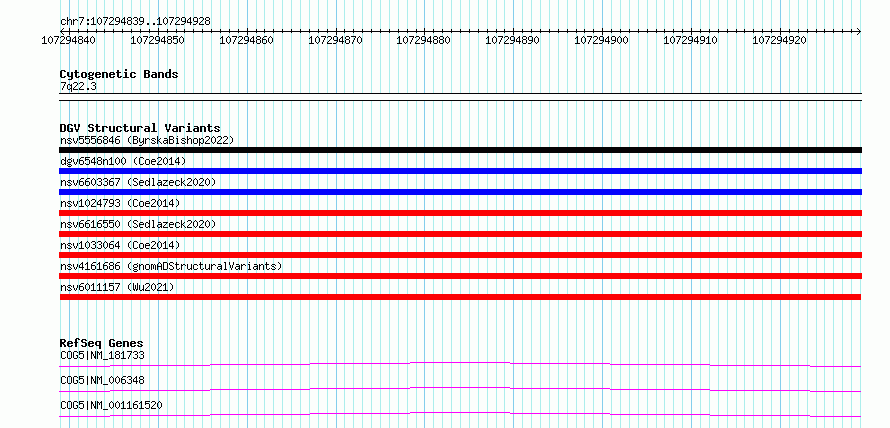This screenshot has width=890, height=428.
Task: Click the magenta COG5|NM_006348 gene line
Action: pyautogui.click(x=460, y=389)
